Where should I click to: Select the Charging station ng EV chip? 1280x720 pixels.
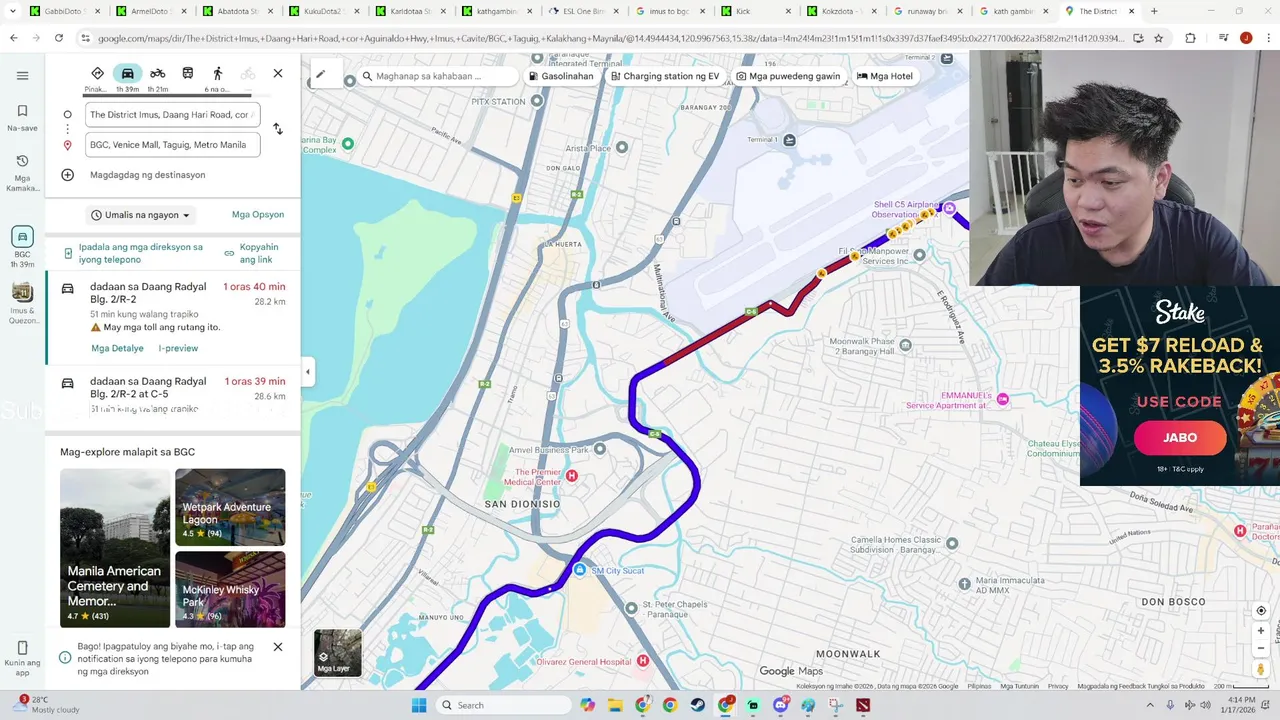point(665,76)
